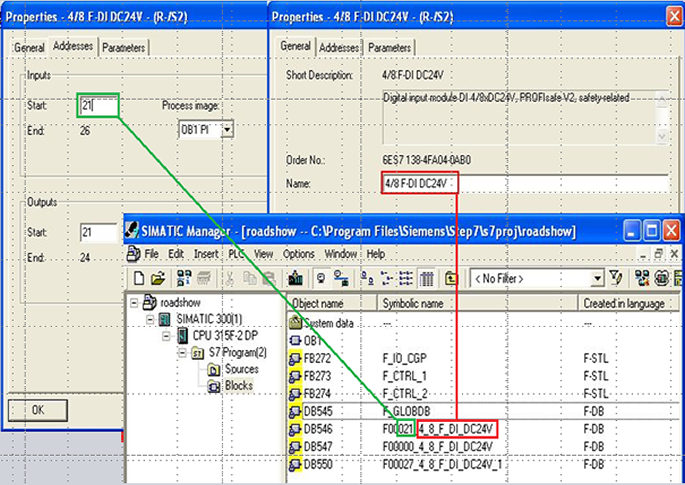
Task: Click the Download to PLC icon
Action: point(295,278)
